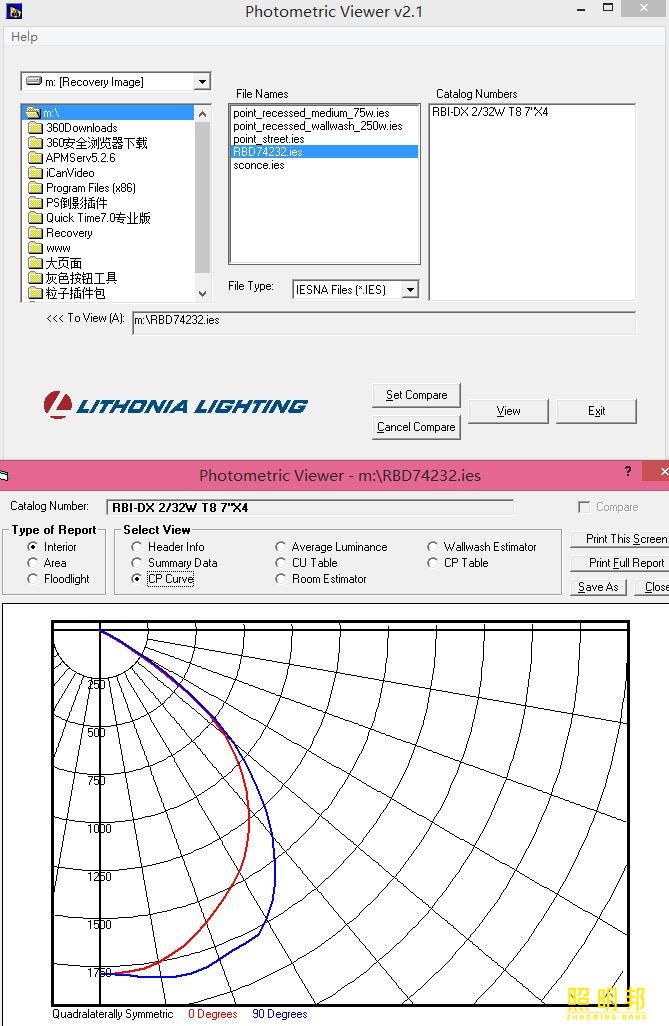Click the Save As button
This screenshot has height=1026, width=669.
[598, 587]
